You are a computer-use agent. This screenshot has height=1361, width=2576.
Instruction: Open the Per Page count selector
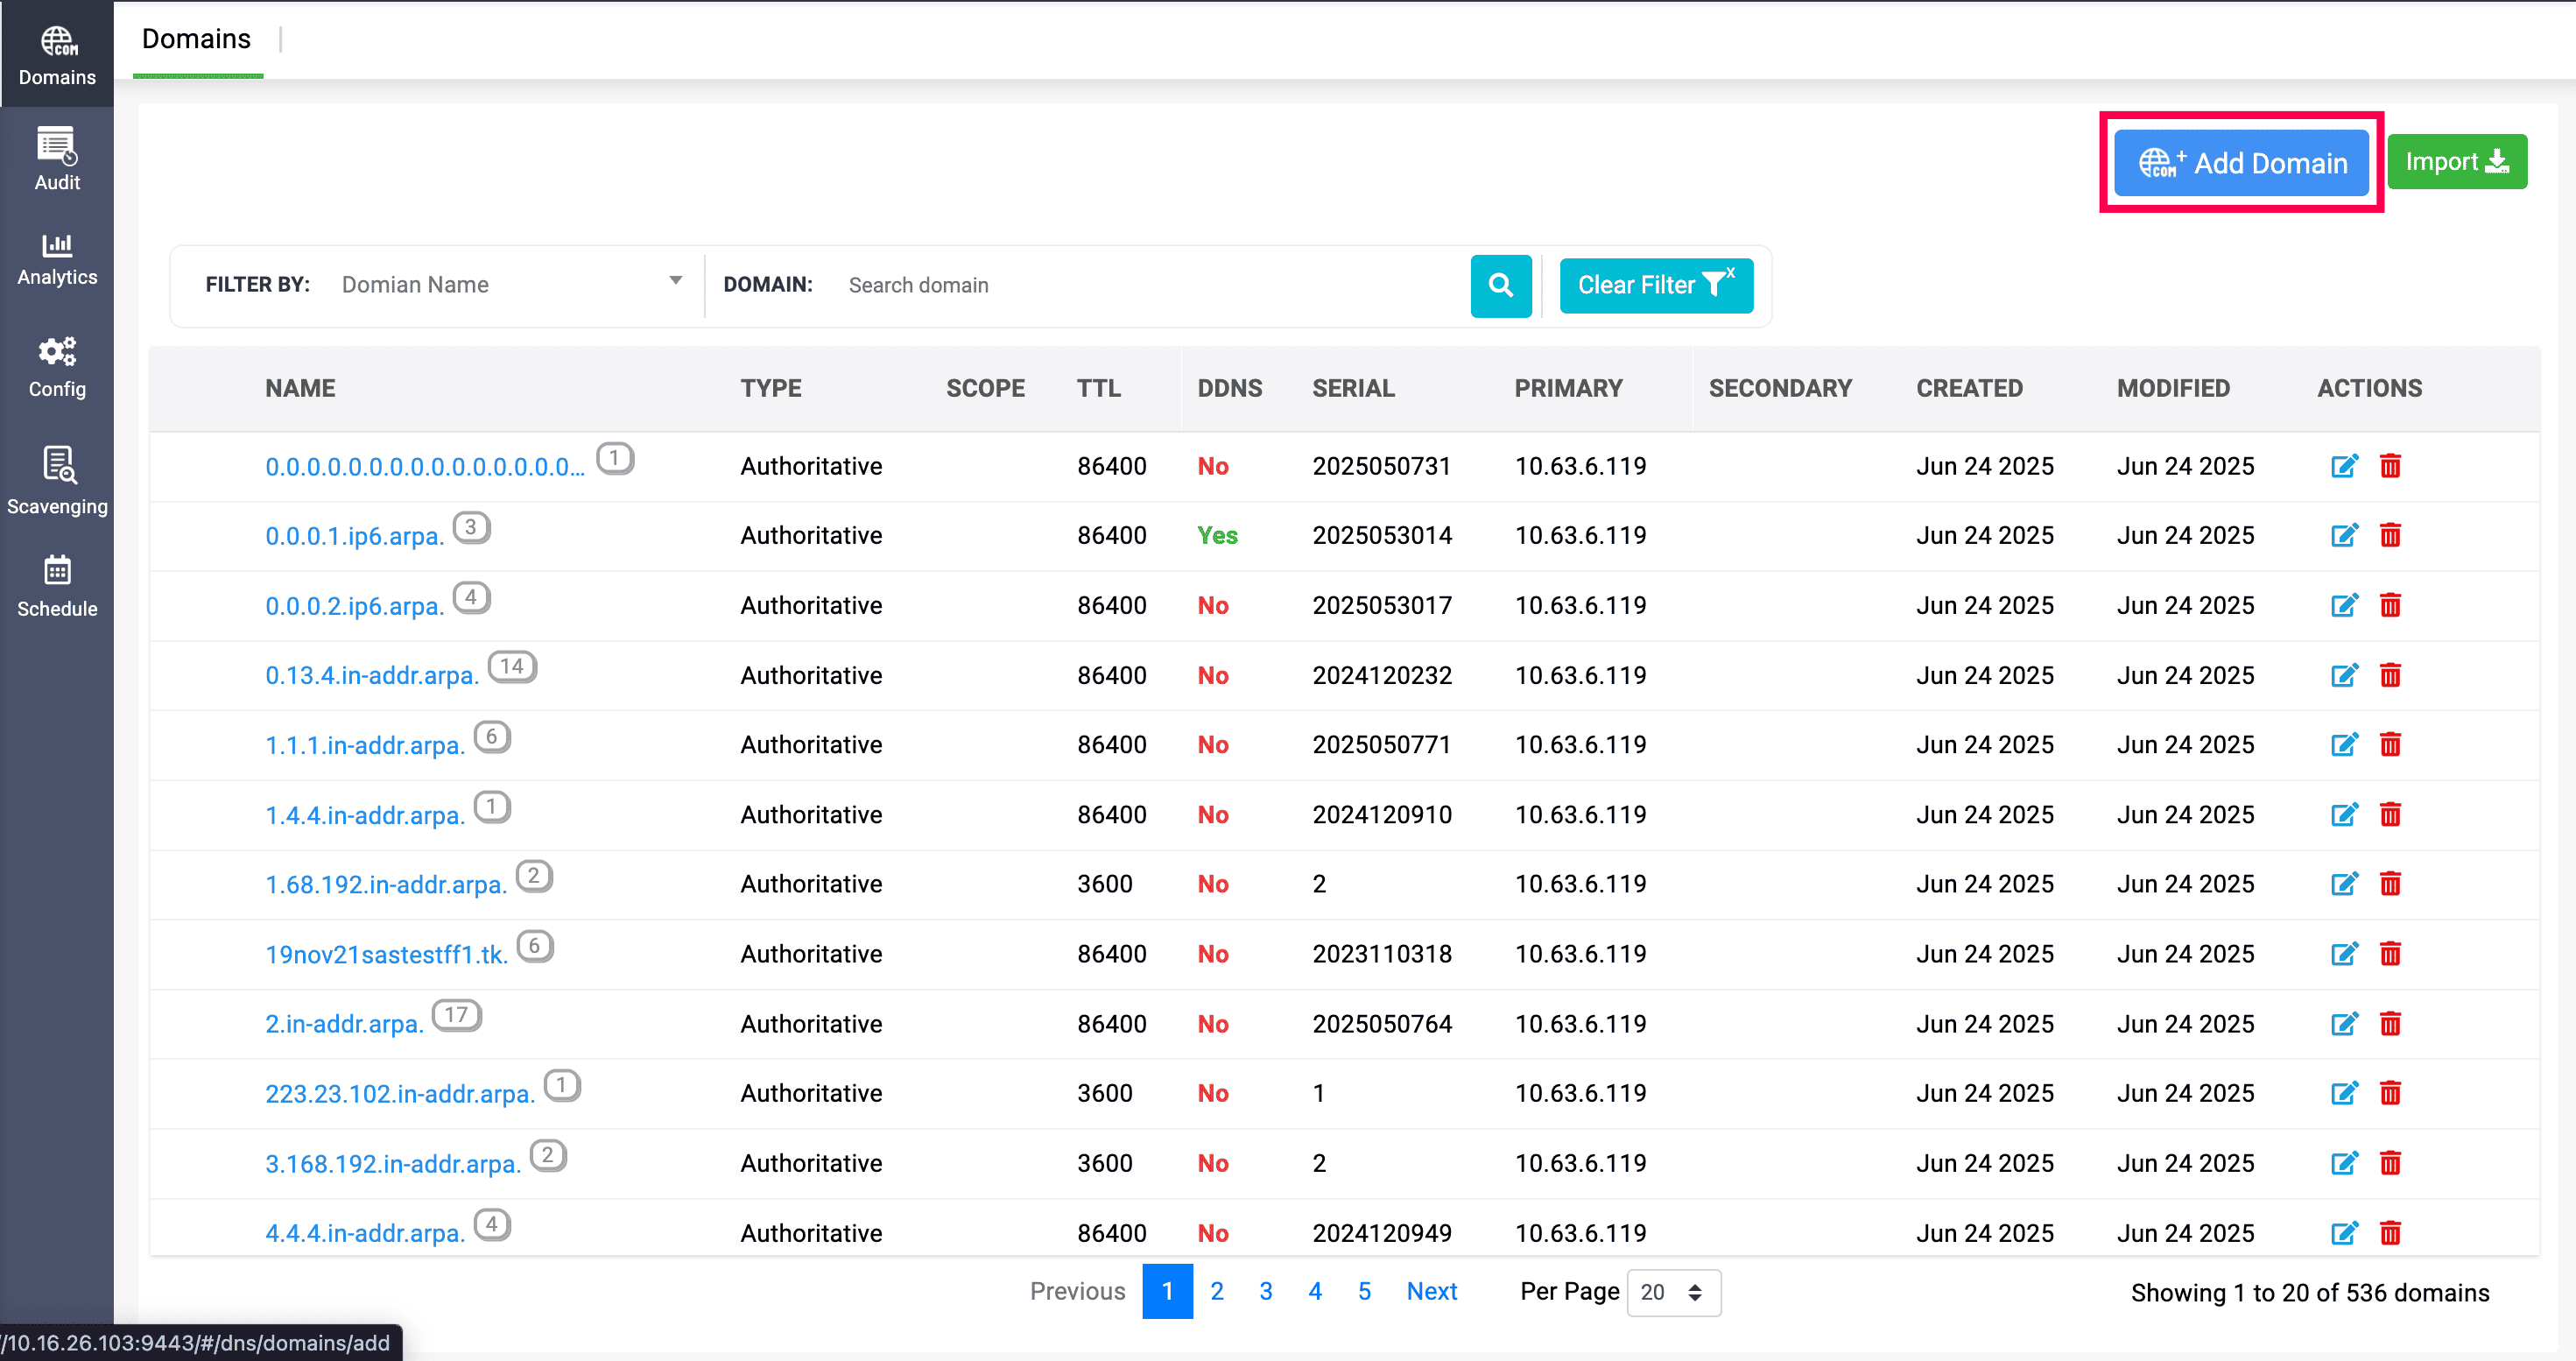click(1672, 1292)
